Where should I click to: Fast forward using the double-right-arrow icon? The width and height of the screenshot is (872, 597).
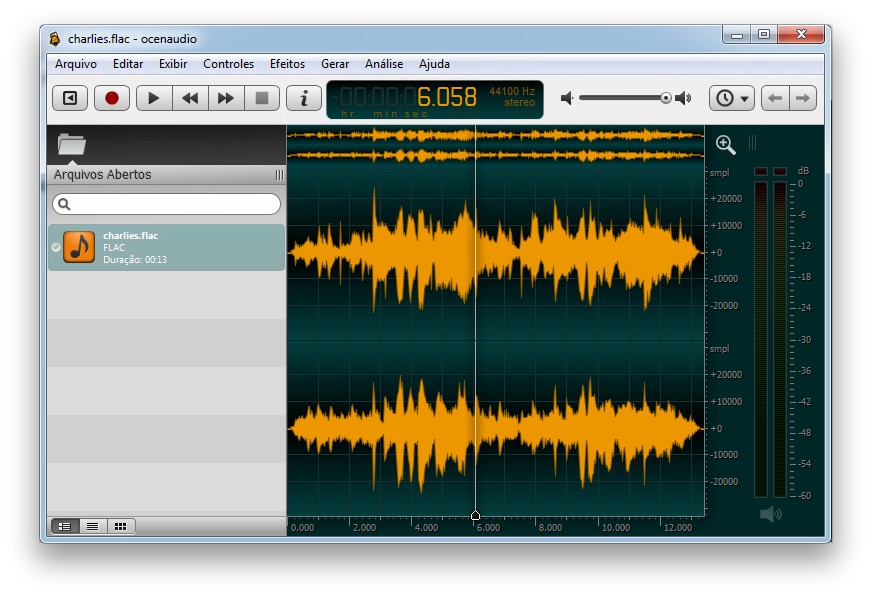click(225, 97)
